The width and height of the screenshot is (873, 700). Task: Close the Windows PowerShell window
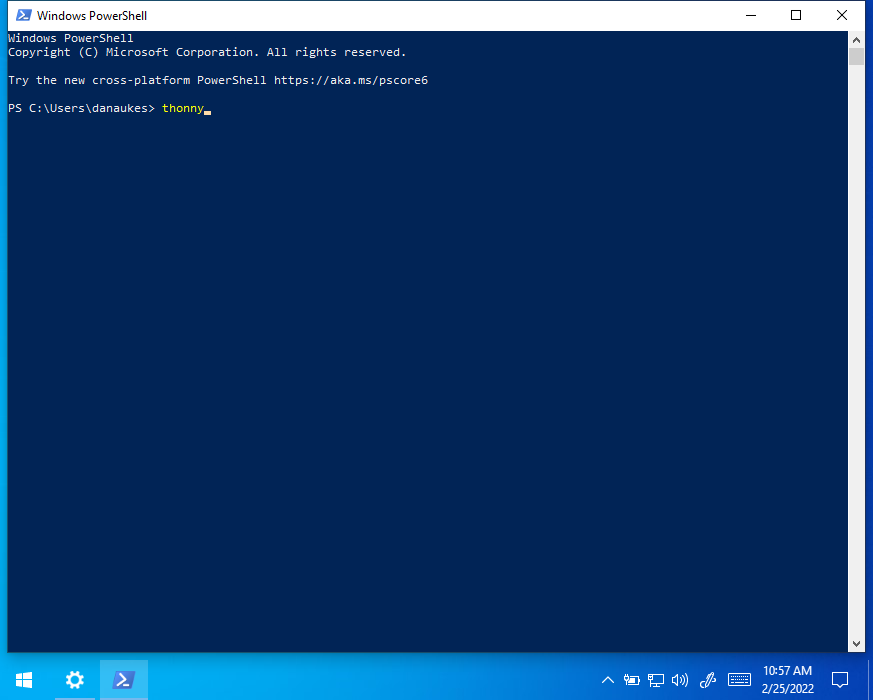(x=842, y=16)
